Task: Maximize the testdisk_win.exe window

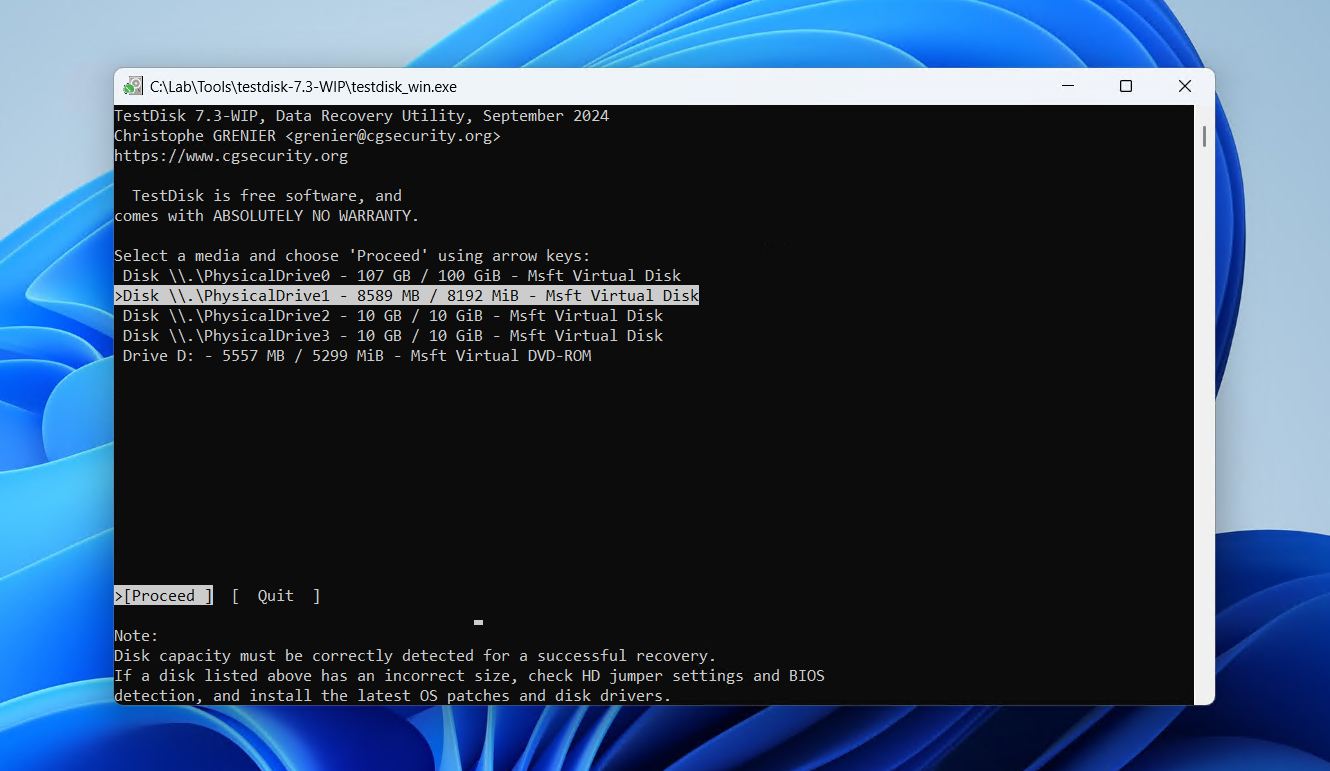Action: pos(1126,87)
